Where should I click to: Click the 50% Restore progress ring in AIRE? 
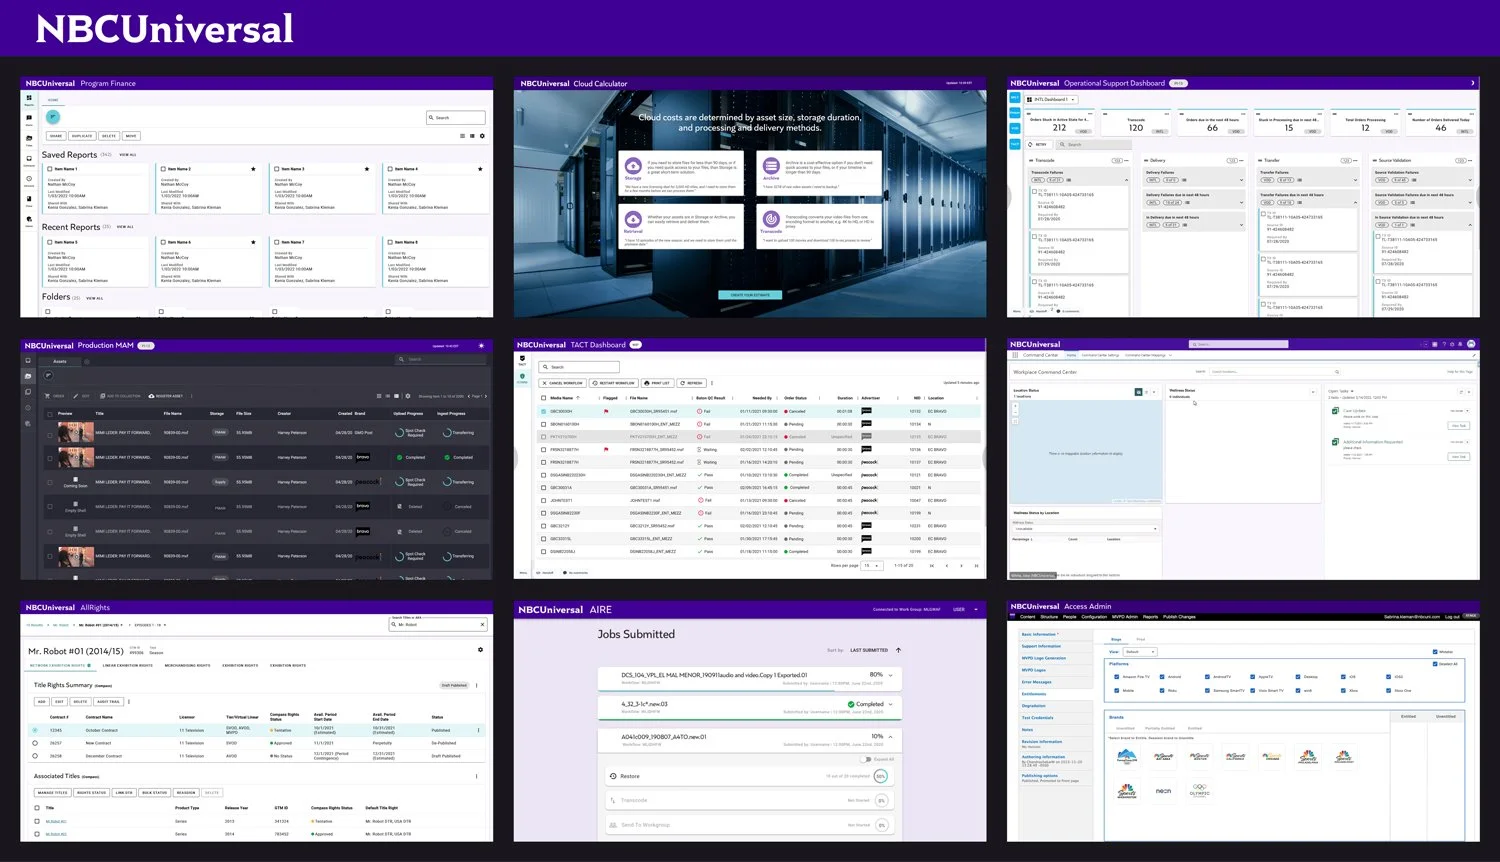[881, 776]
